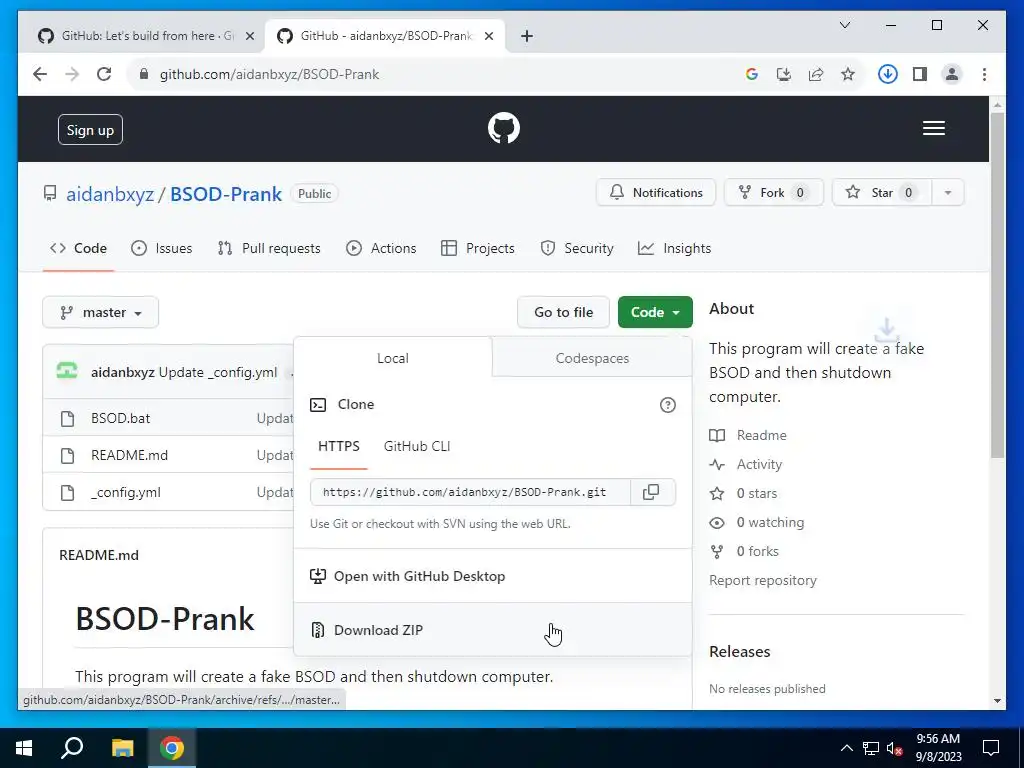Click Report repository link
Viewport: 1024px width, 768px height.
click(763, 580)
